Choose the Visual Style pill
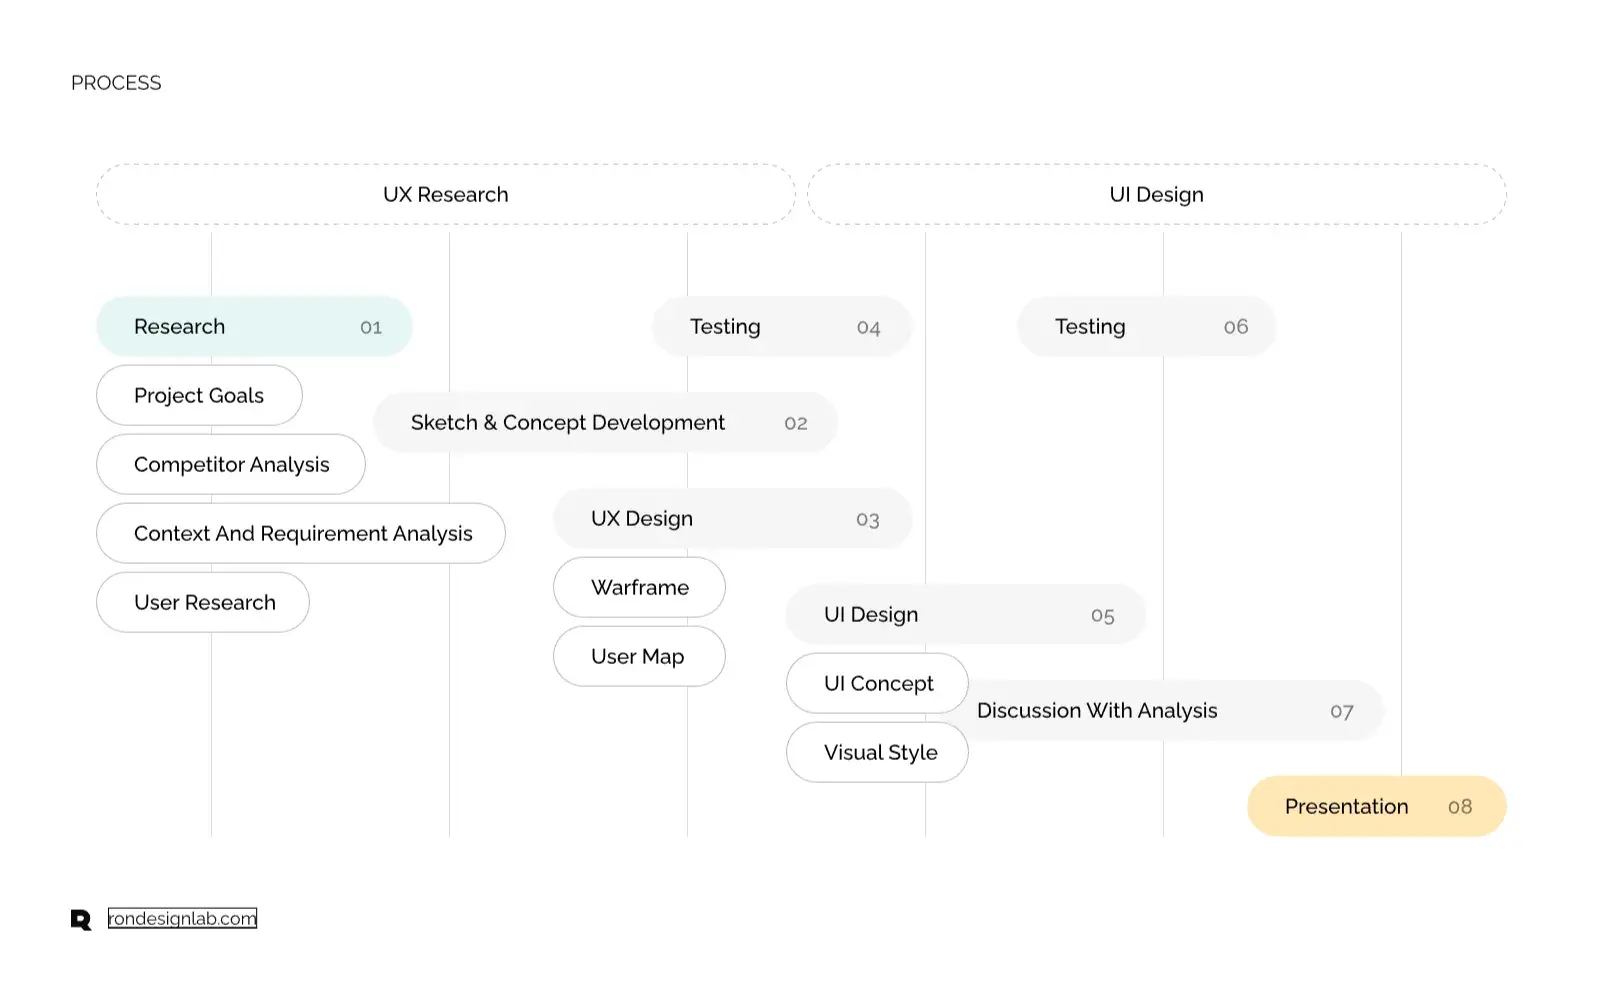Image resolution: width=1601 pixels, height=1001 pixels. (x=877, y=752)
